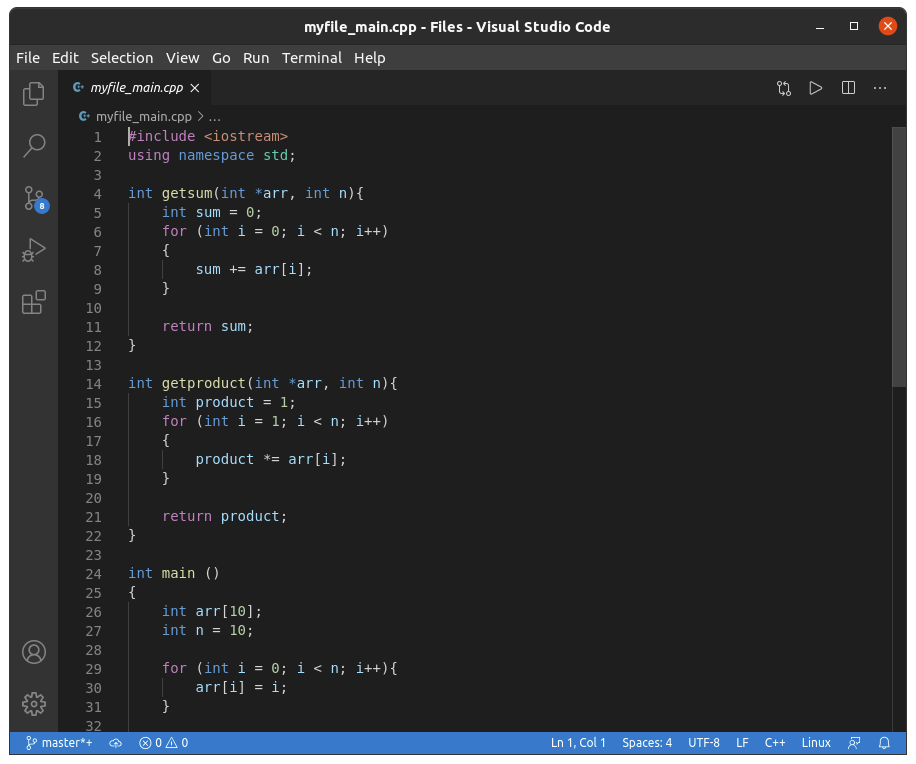Viewport: 916px width, 764px height.
Task: Open the Selection menu
Action: click(122, 58)
